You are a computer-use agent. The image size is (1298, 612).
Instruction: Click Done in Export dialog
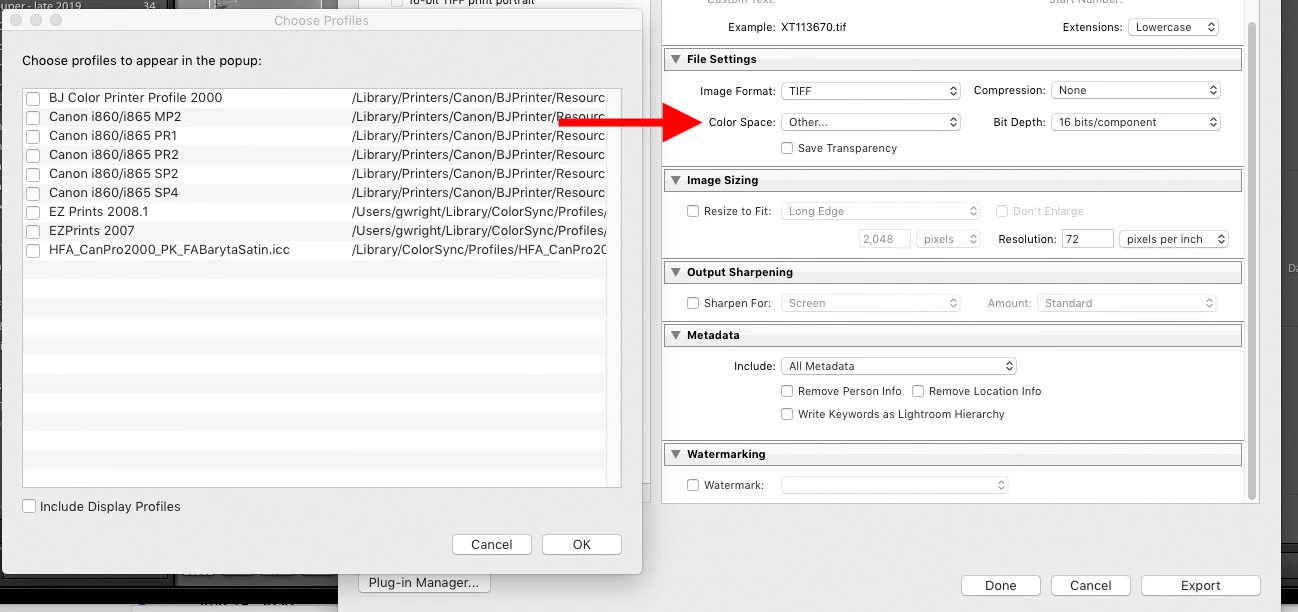1000,586
